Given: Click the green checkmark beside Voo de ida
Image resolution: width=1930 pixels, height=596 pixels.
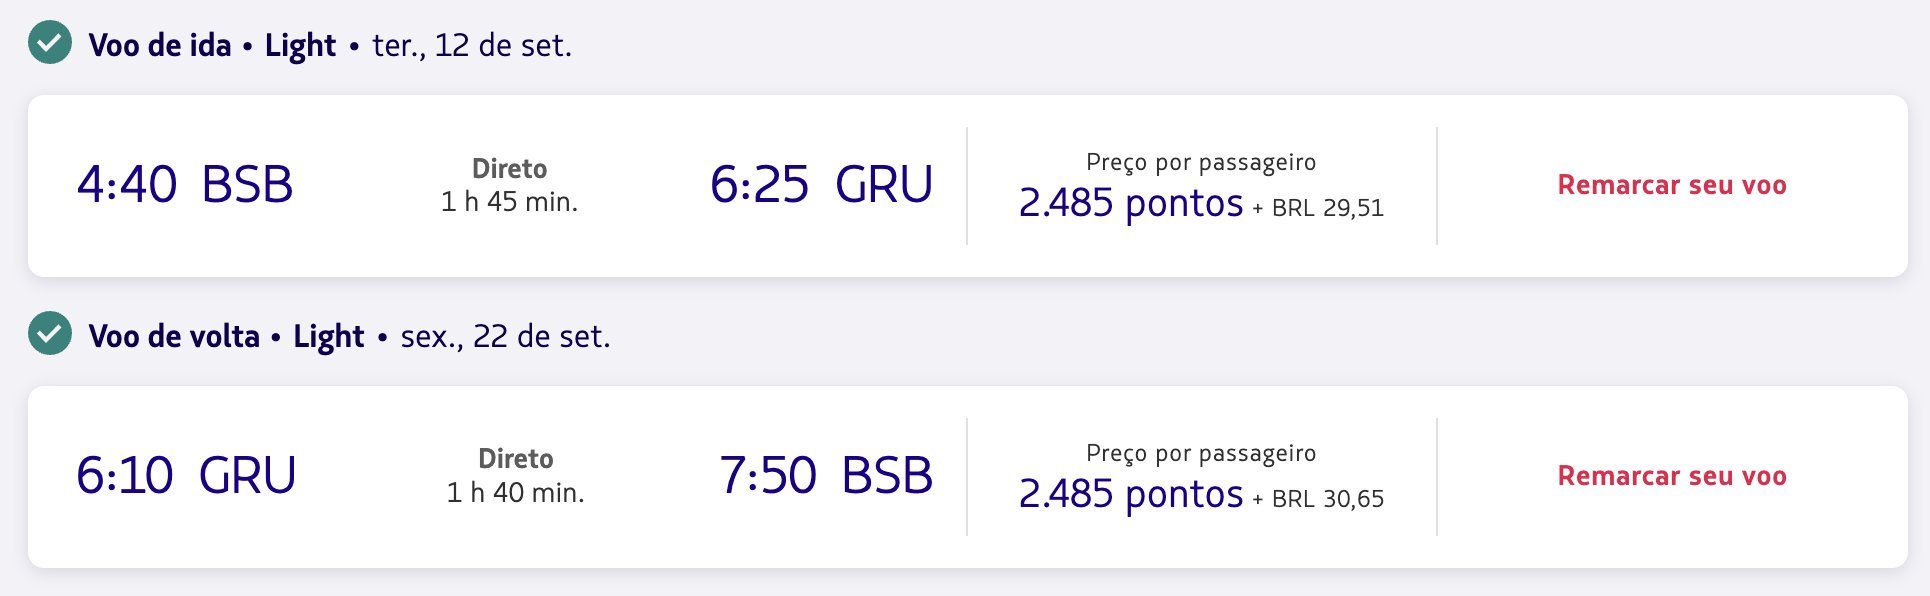Looking at the screenshot, I should [x=50, y=43].
